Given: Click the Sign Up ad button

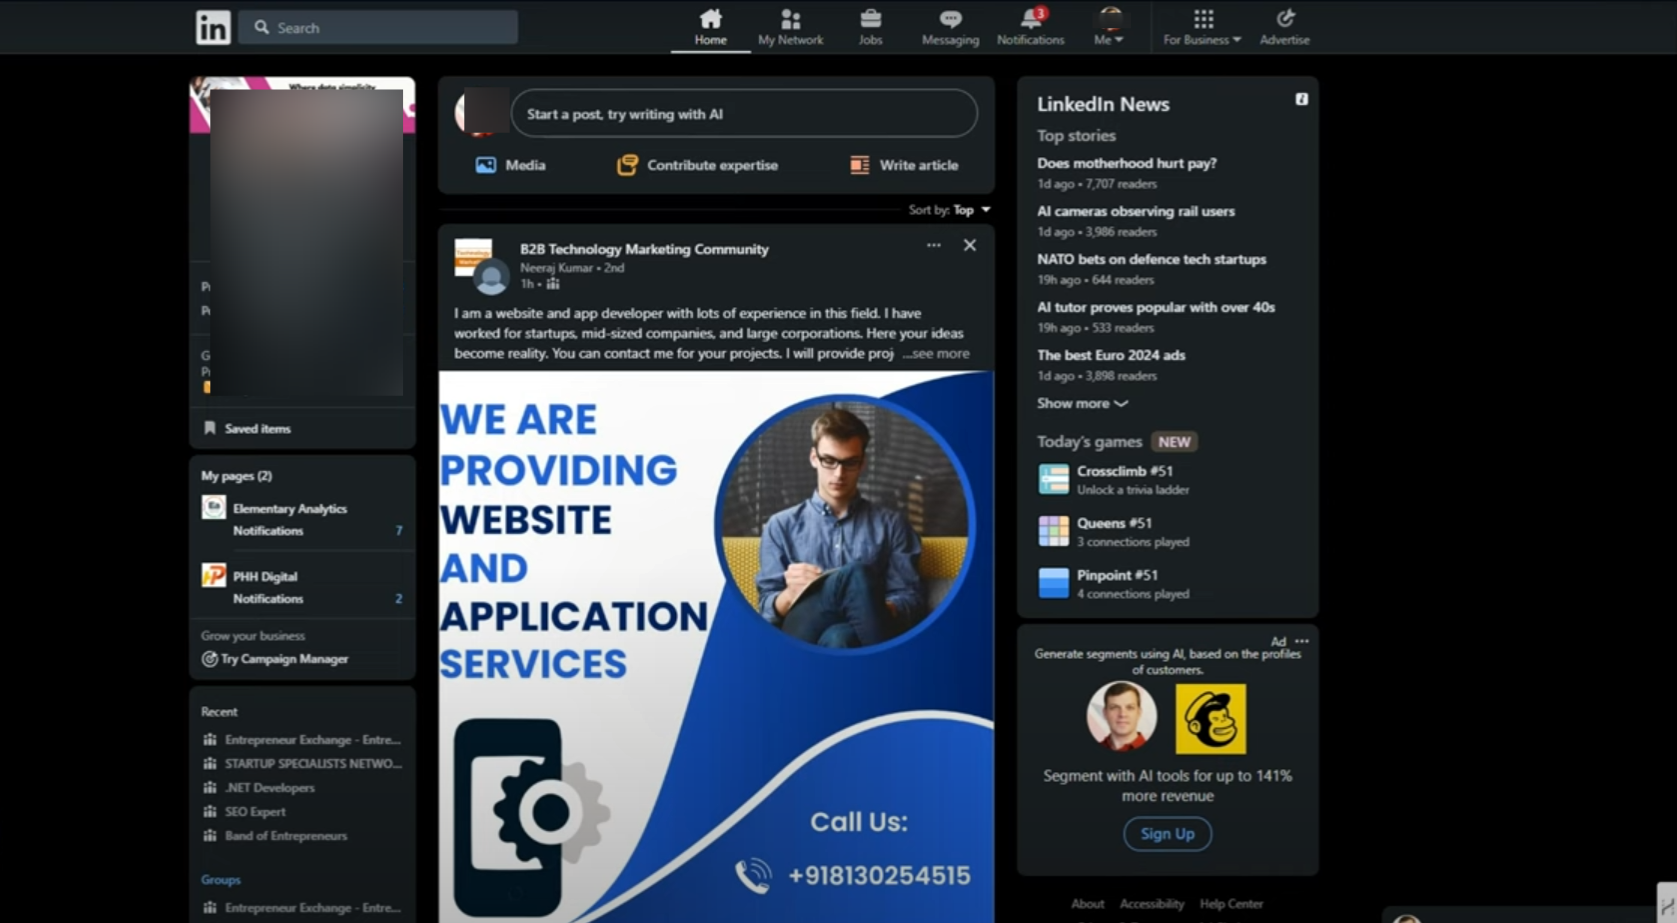Looking at the screenshot, I should tap(1167, 833).
